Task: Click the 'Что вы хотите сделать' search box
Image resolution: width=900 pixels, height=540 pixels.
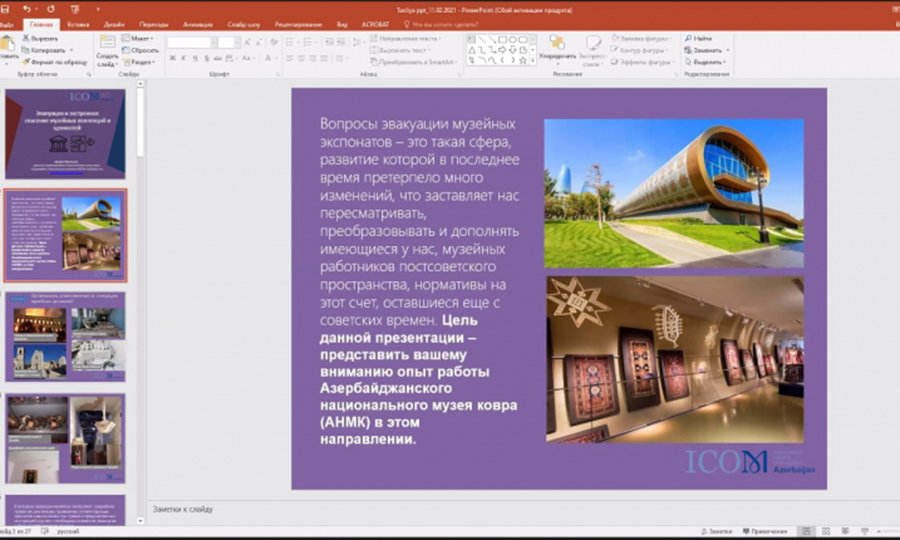Action: (441, 25)
